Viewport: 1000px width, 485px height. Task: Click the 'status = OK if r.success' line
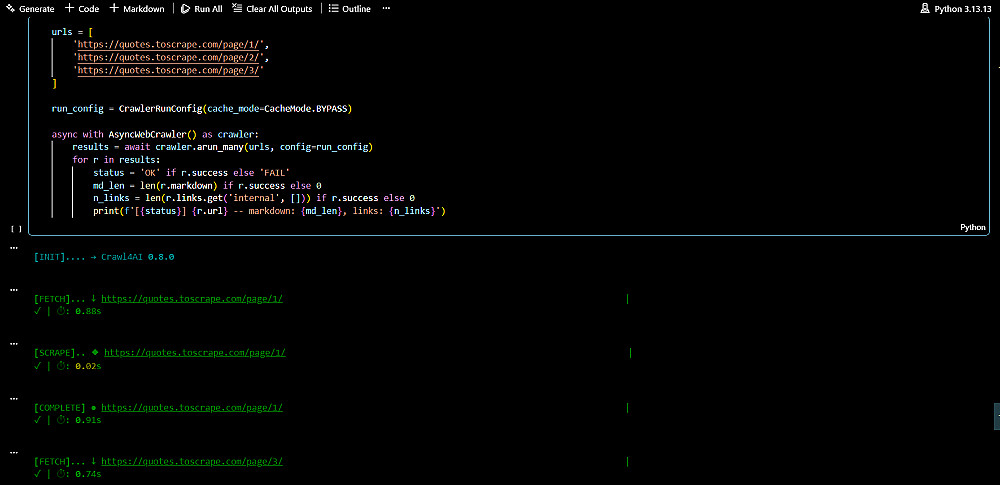[x=191, y=173]
